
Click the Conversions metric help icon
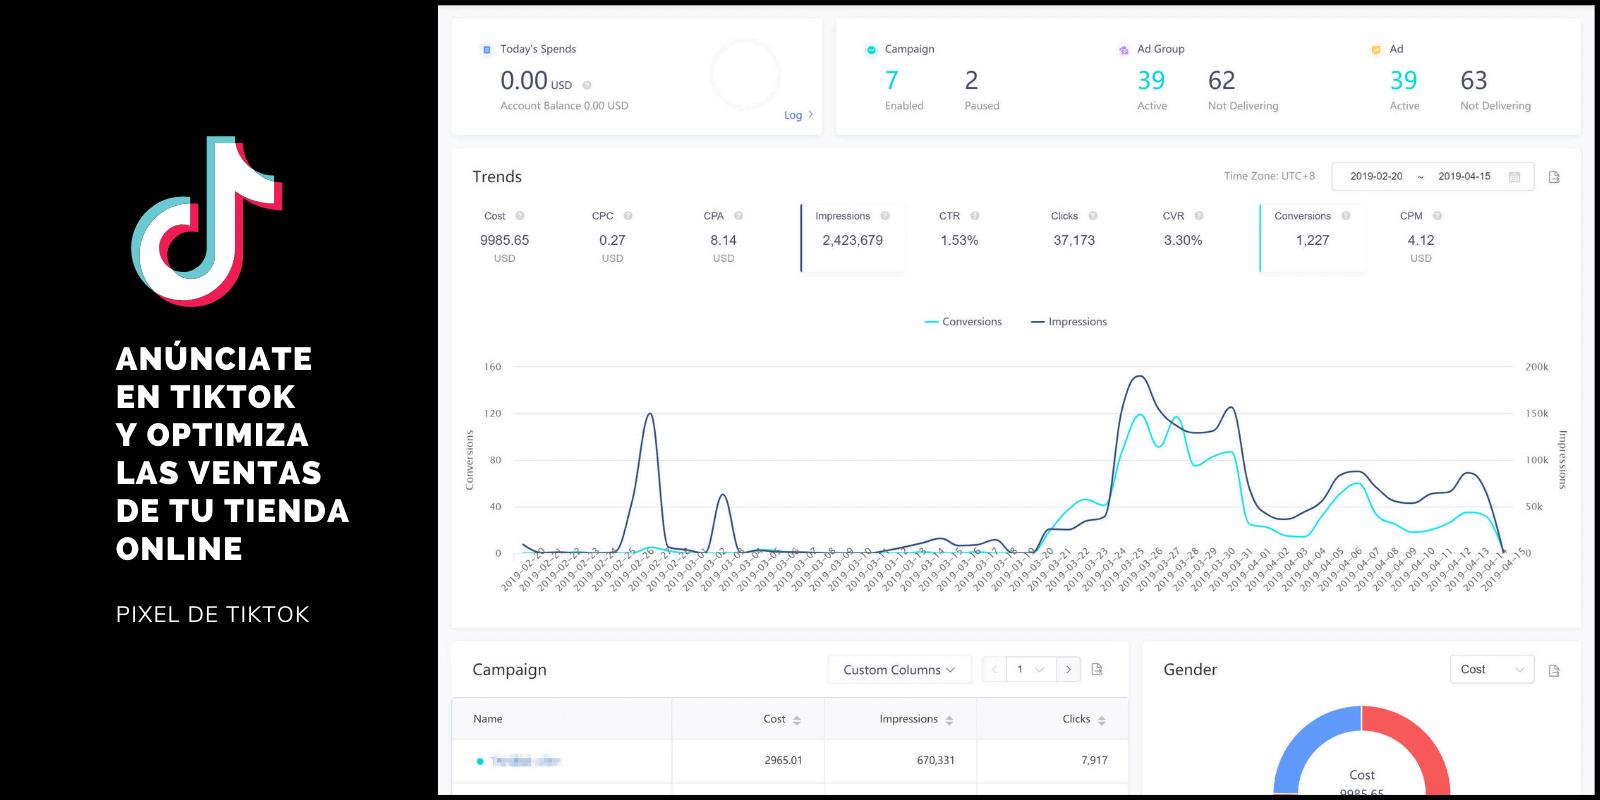click(1346, 216)
